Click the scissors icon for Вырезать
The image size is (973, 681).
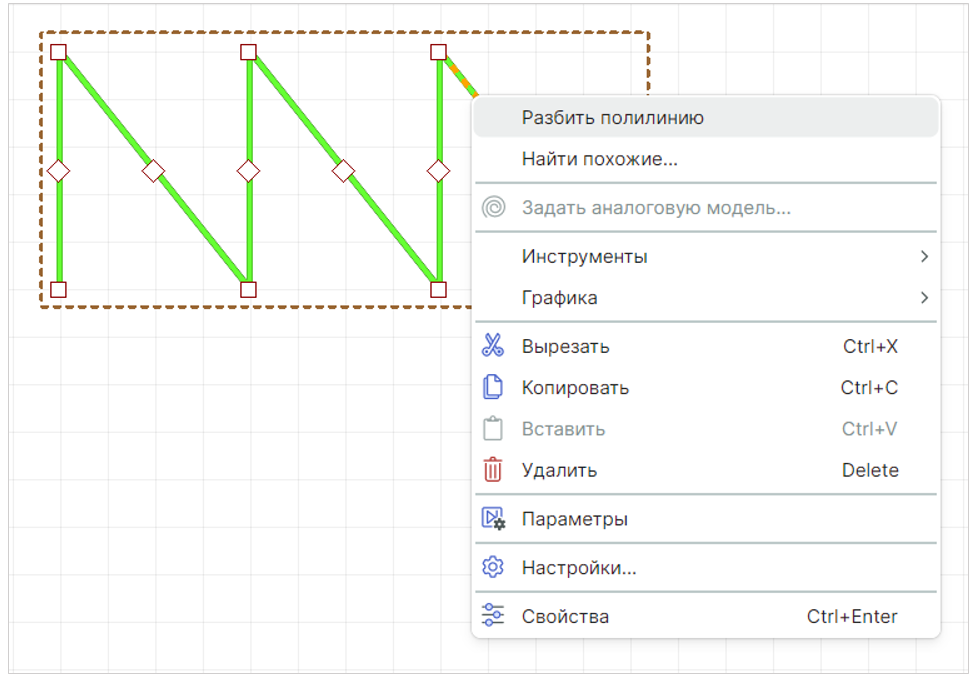point(492,347)
